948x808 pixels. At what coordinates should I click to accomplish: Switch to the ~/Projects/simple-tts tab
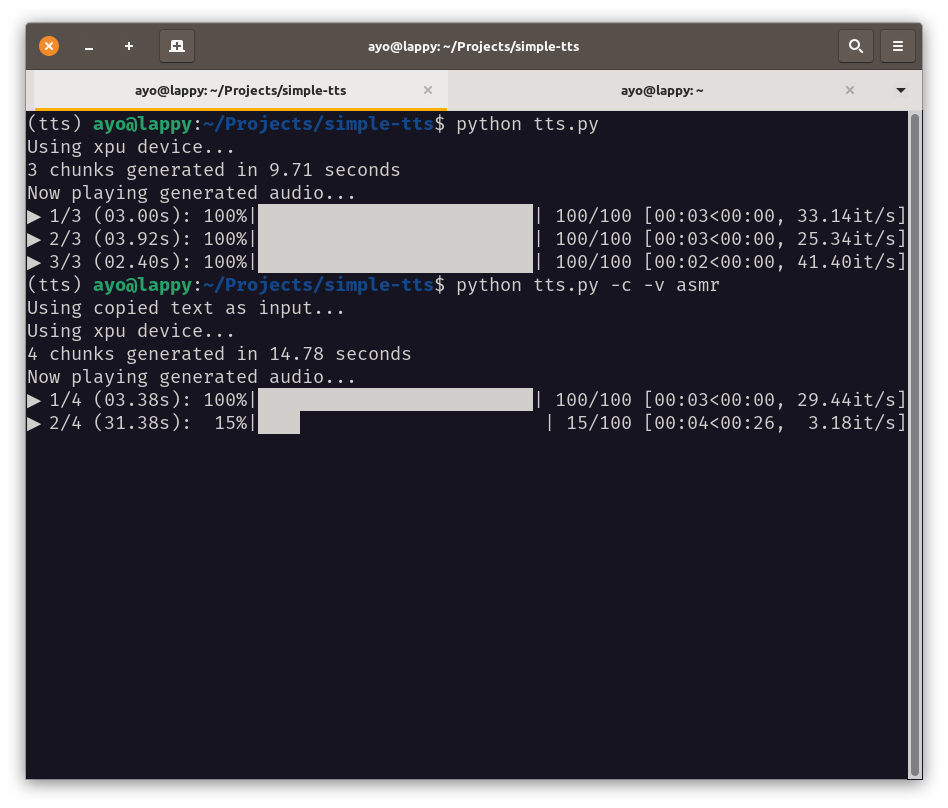pos(240,90)
